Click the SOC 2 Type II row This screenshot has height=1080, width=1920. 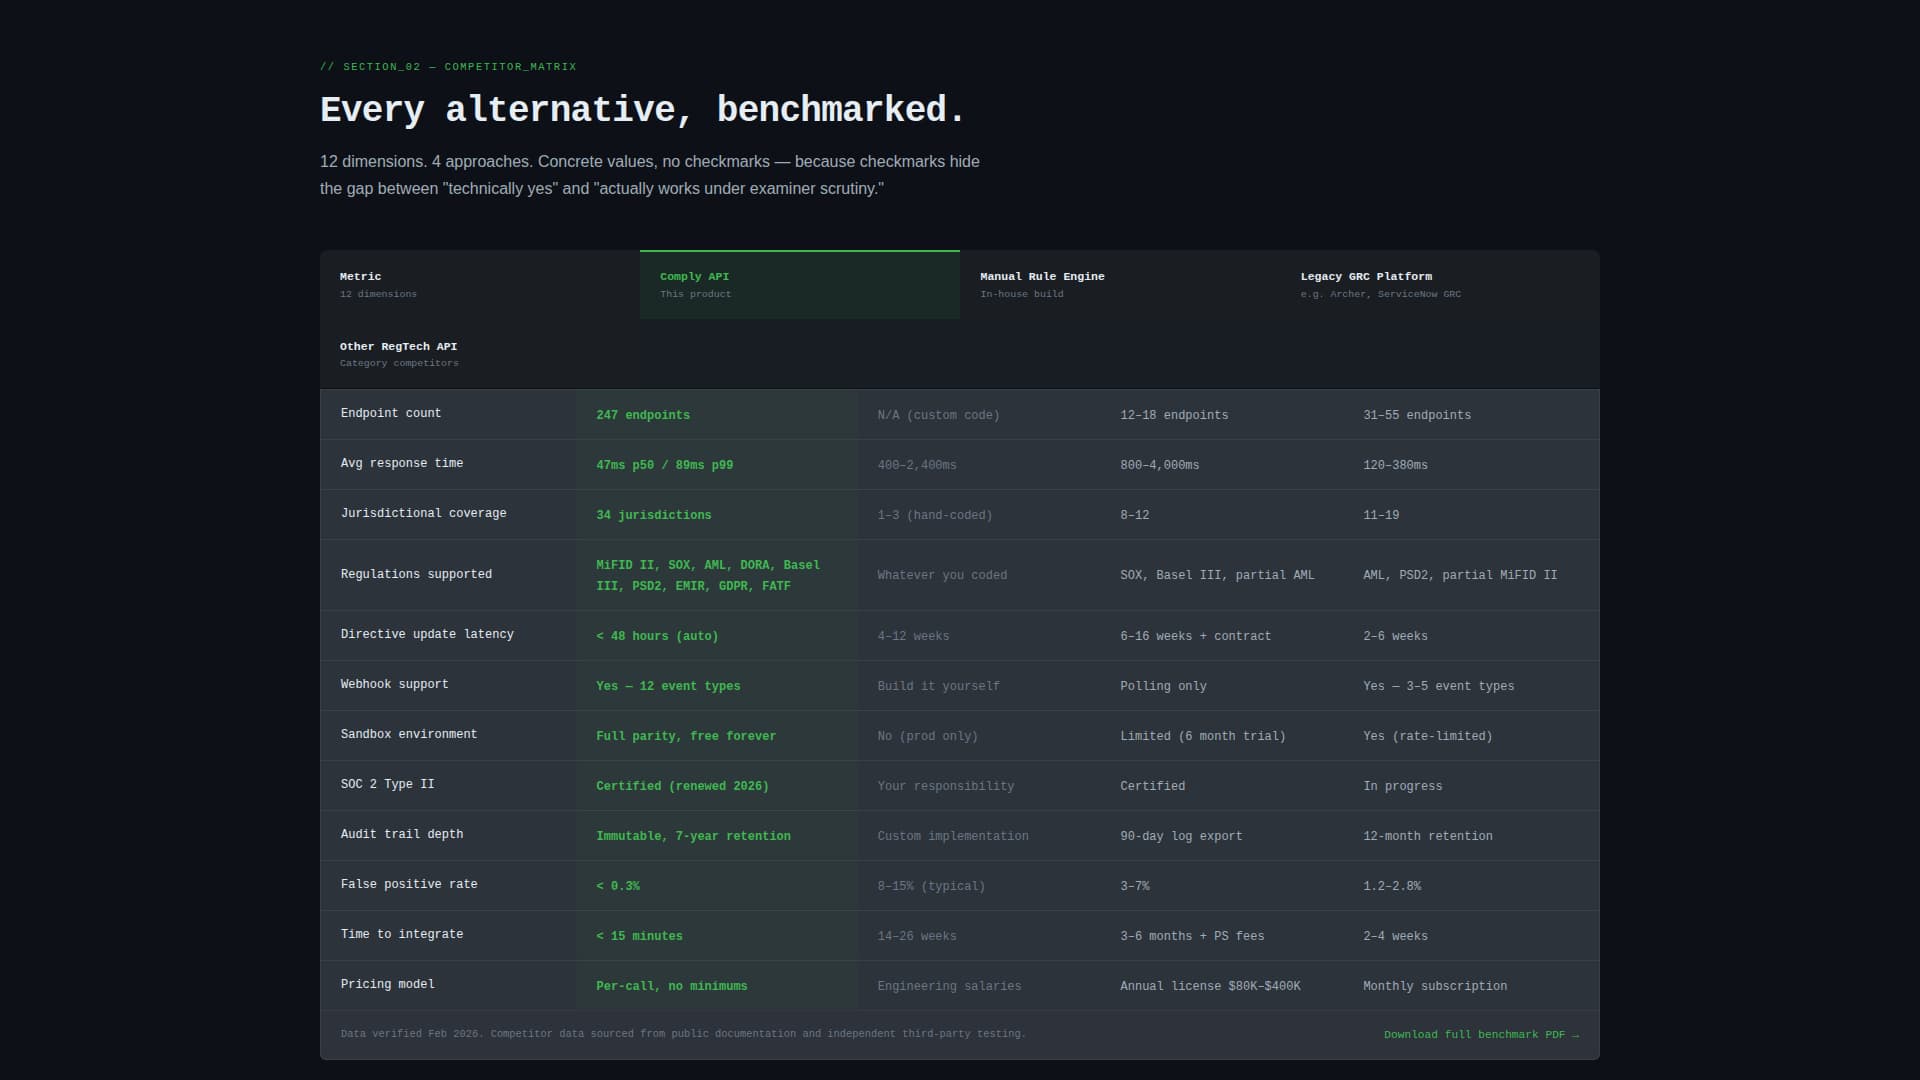[x=388, y=784]
